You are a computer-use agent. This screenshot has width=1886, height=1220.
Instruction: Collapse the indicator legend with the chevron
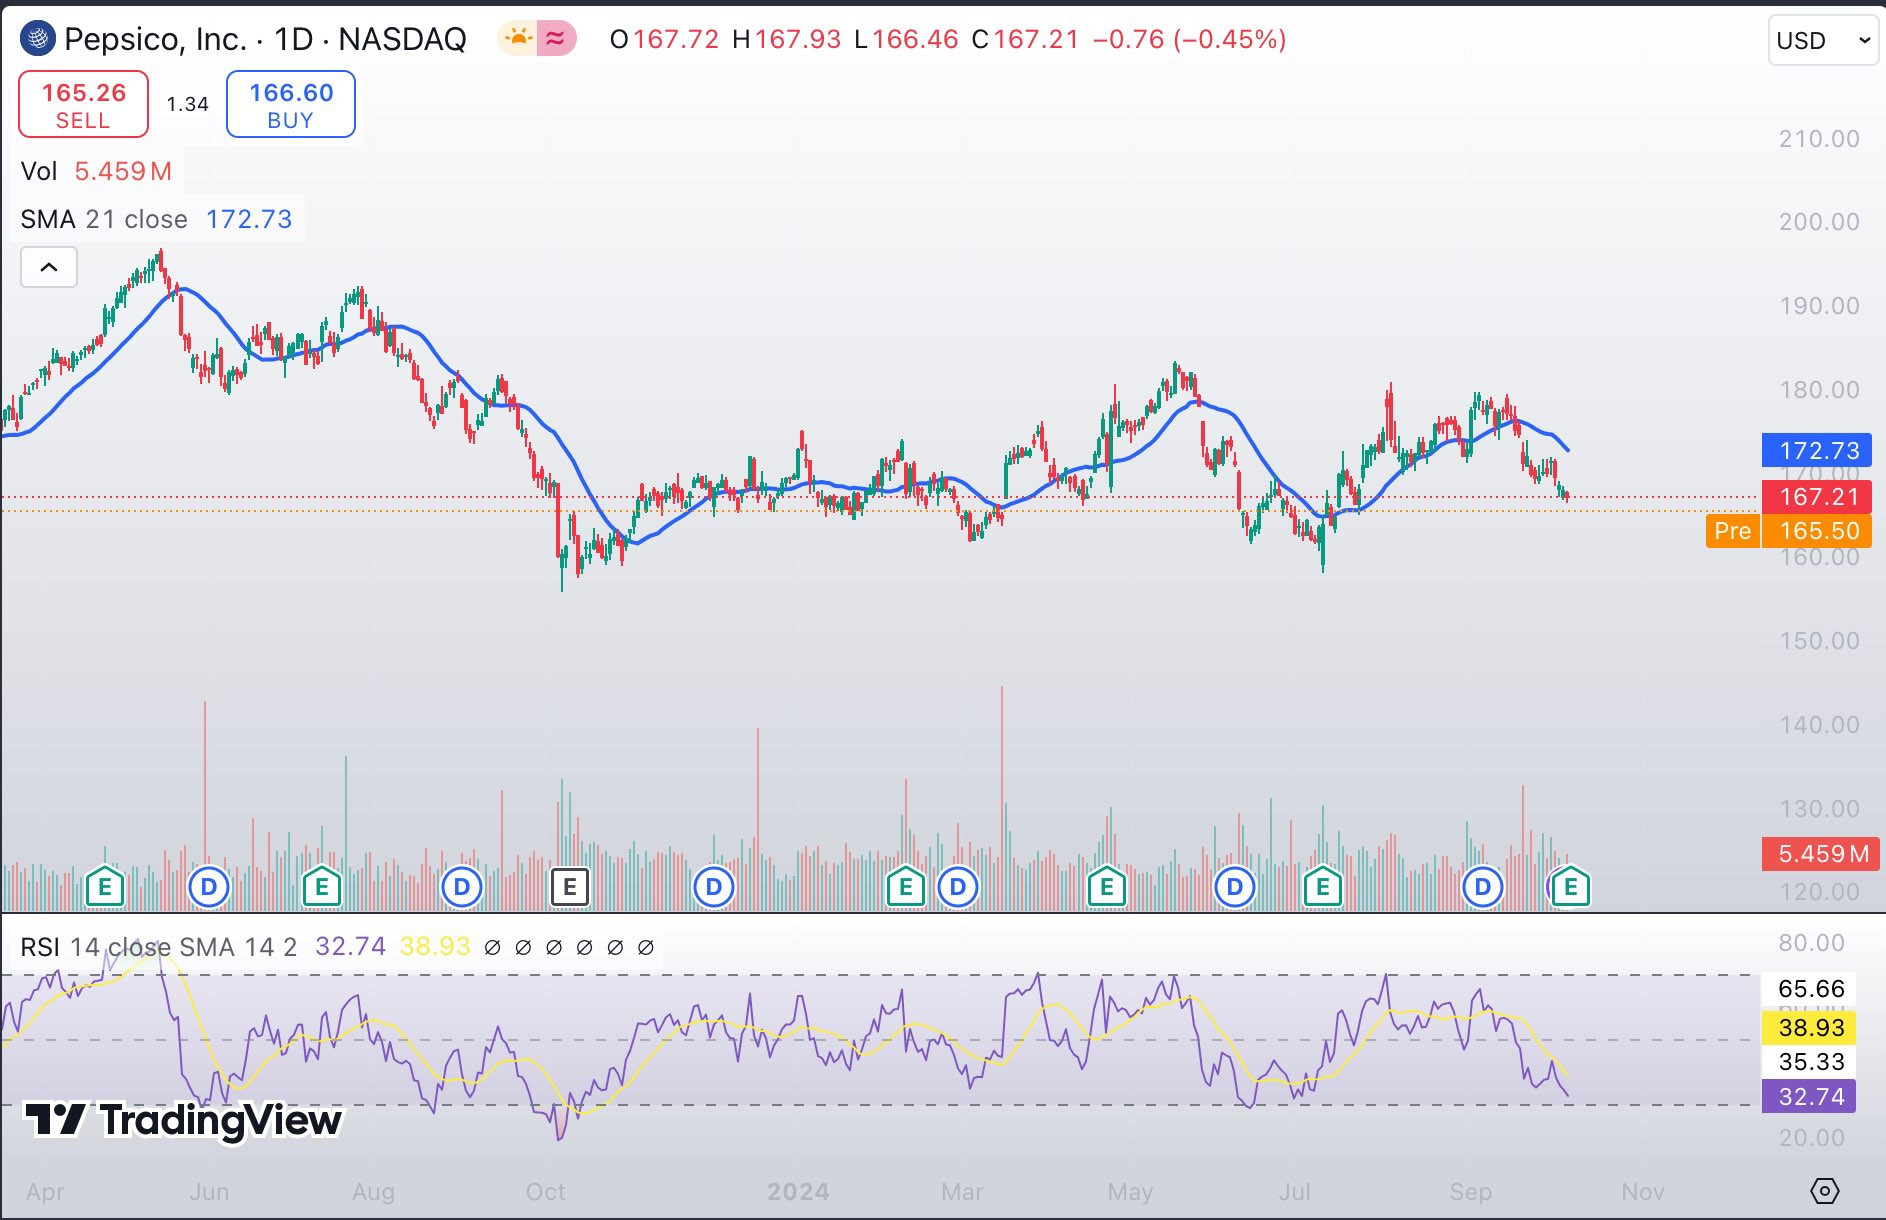coord(49,267)
